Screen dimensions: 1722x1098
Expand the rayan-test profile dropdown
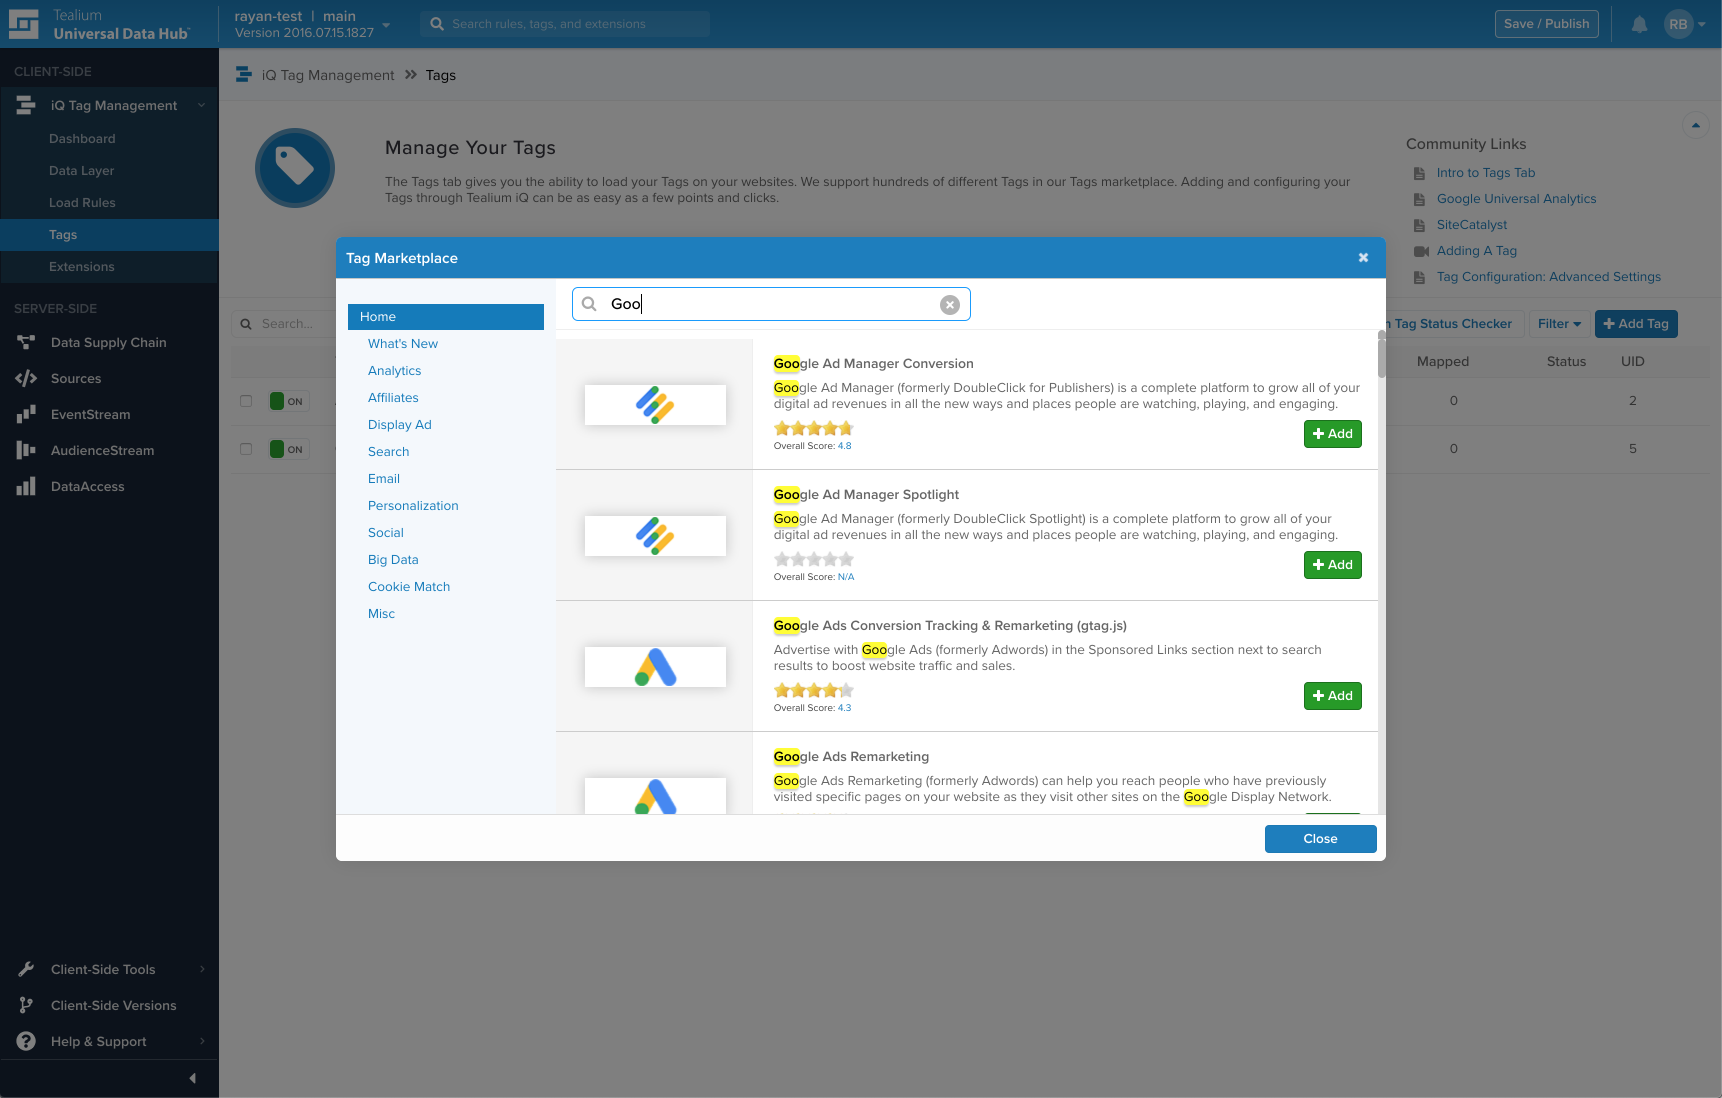point(386,25)
